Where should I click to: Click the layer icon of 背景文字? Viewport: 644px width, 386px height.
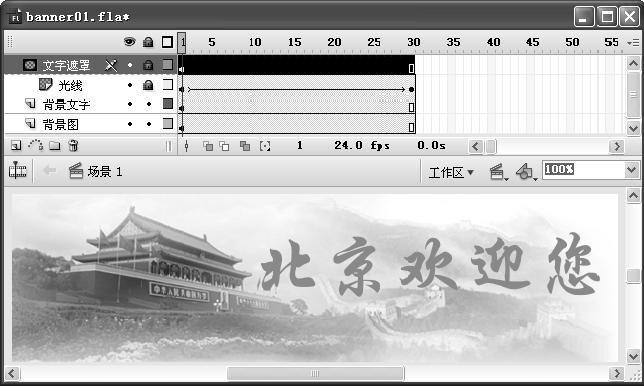pos(30,103)
